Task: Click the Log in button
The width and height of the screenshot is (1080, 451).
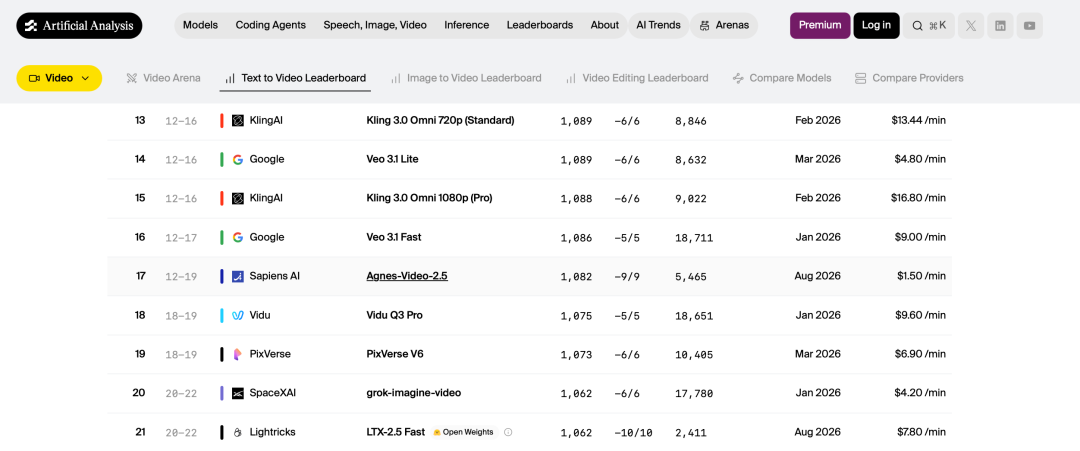Action: [876, 25]
